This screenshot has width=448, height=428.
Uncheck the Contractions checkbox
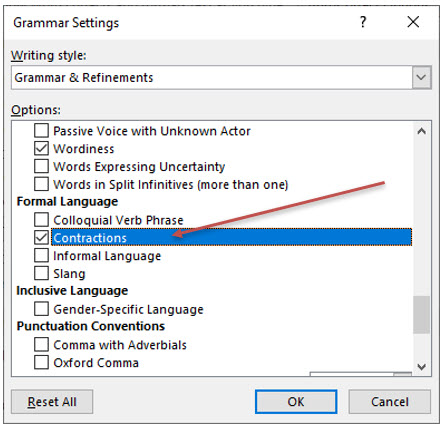(x=41, y=237)
